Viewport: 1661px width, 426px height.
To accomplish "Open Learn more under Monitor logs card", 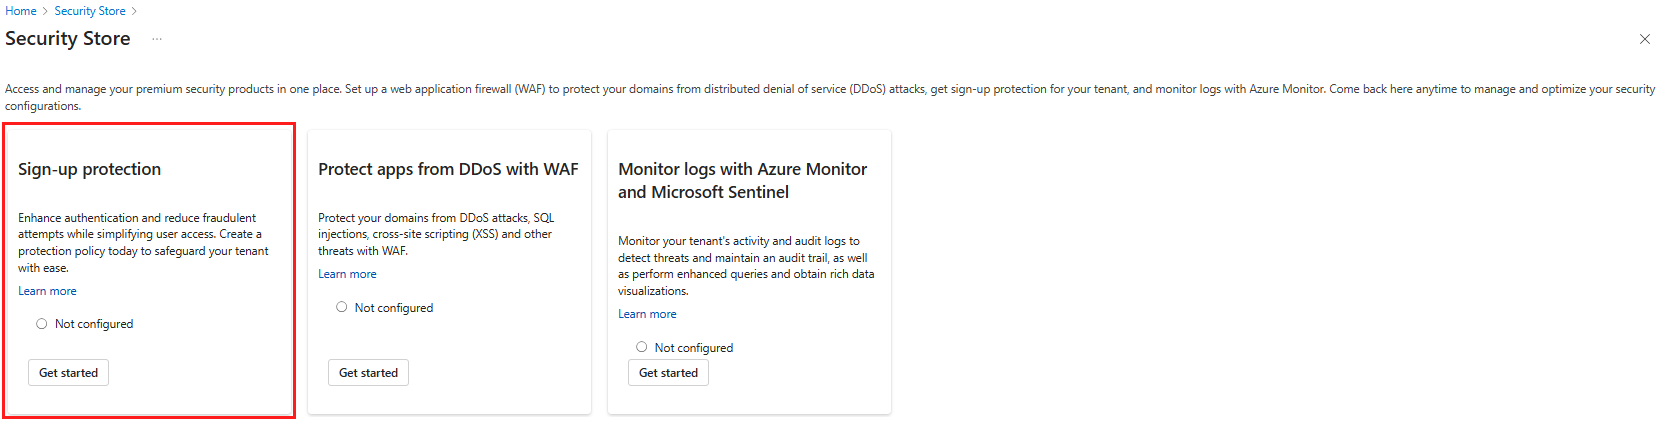I will 647,314.
